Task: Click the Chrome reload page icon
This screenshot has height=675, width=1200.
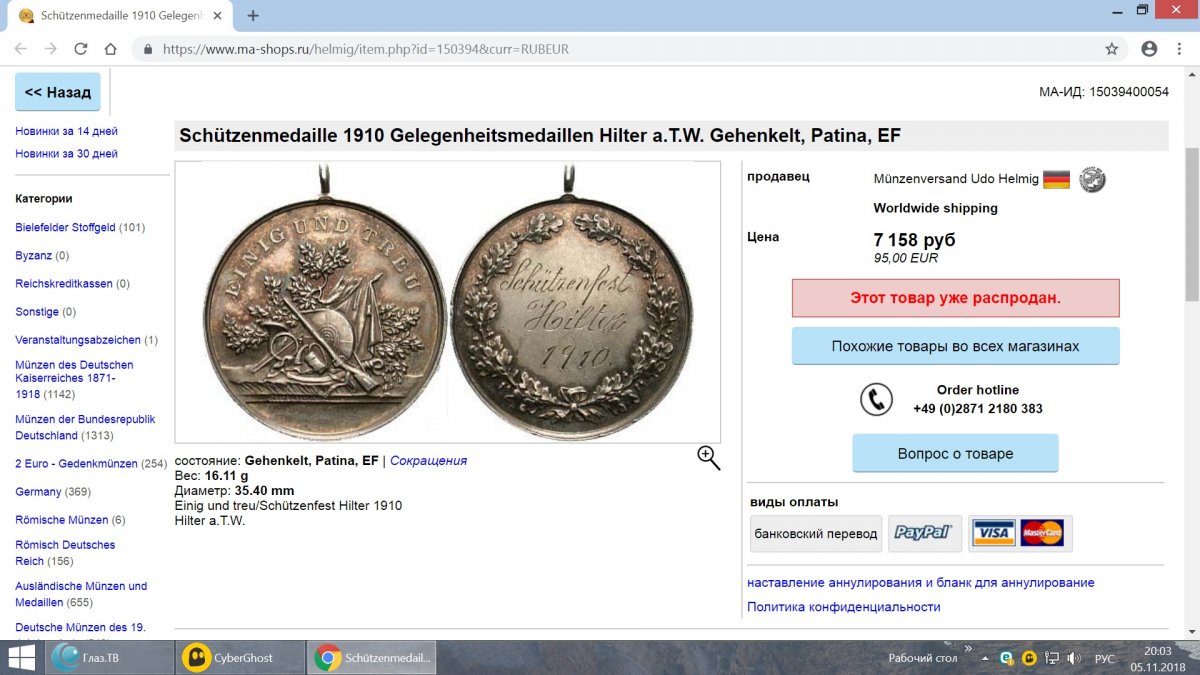Action: point(81,48)
